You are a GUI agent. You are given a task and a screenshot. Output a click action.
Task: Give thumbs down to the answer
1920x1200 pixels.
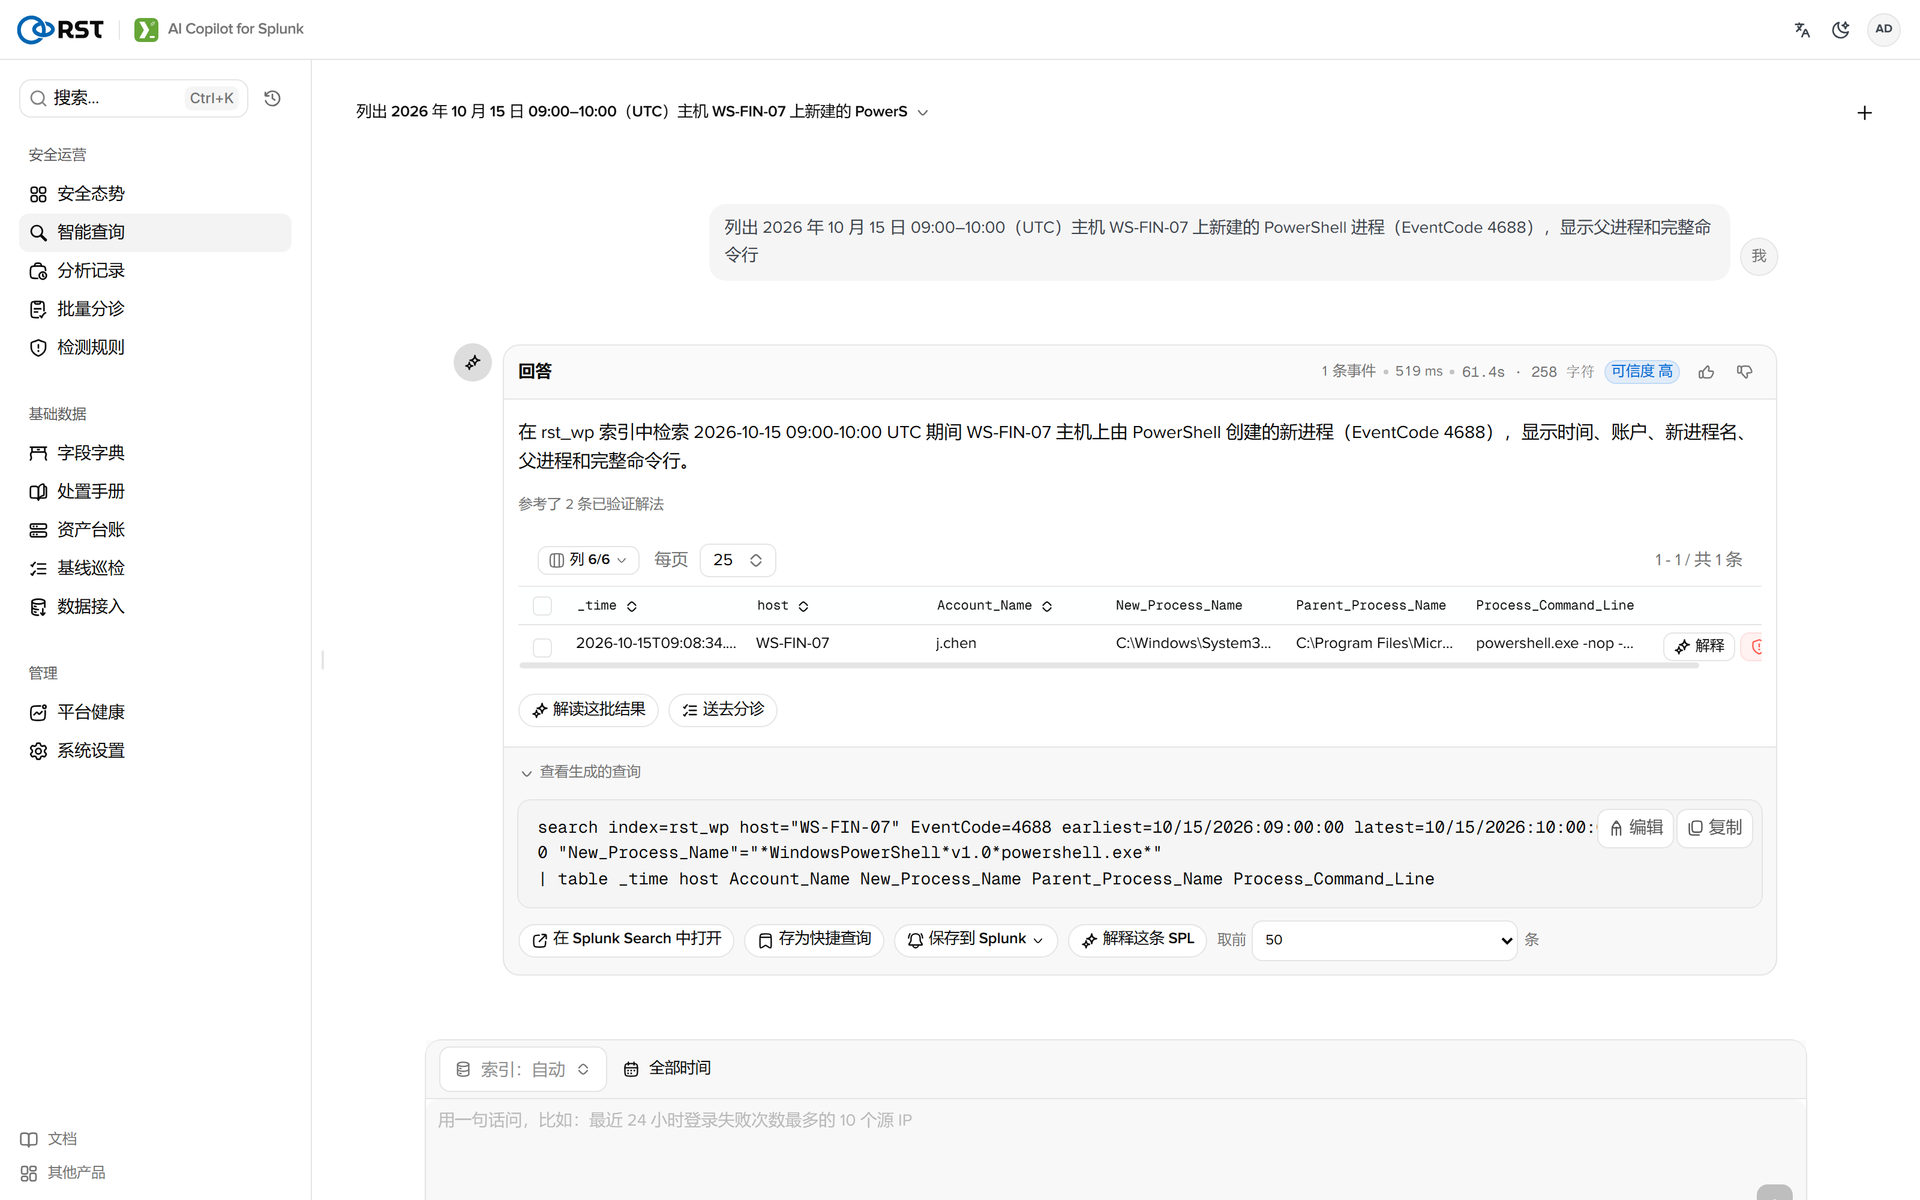click(1745, 372)
